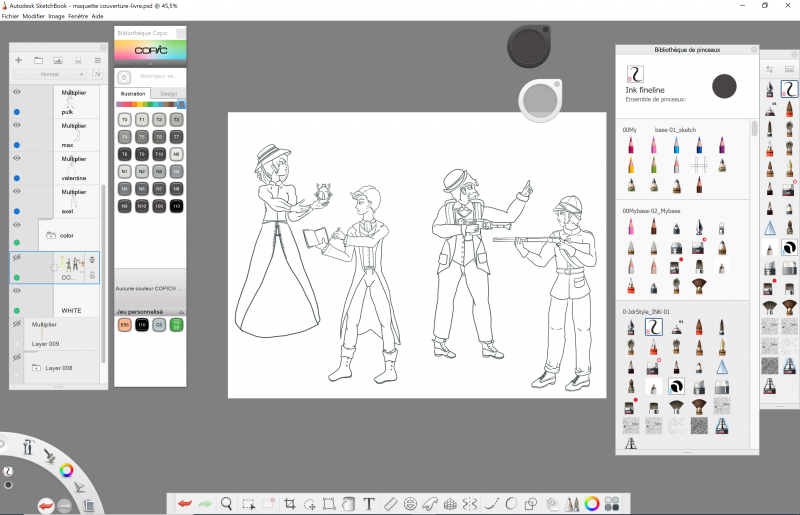
Task: Click the Copic color family spectrum bar
Action: pos(150,104)
